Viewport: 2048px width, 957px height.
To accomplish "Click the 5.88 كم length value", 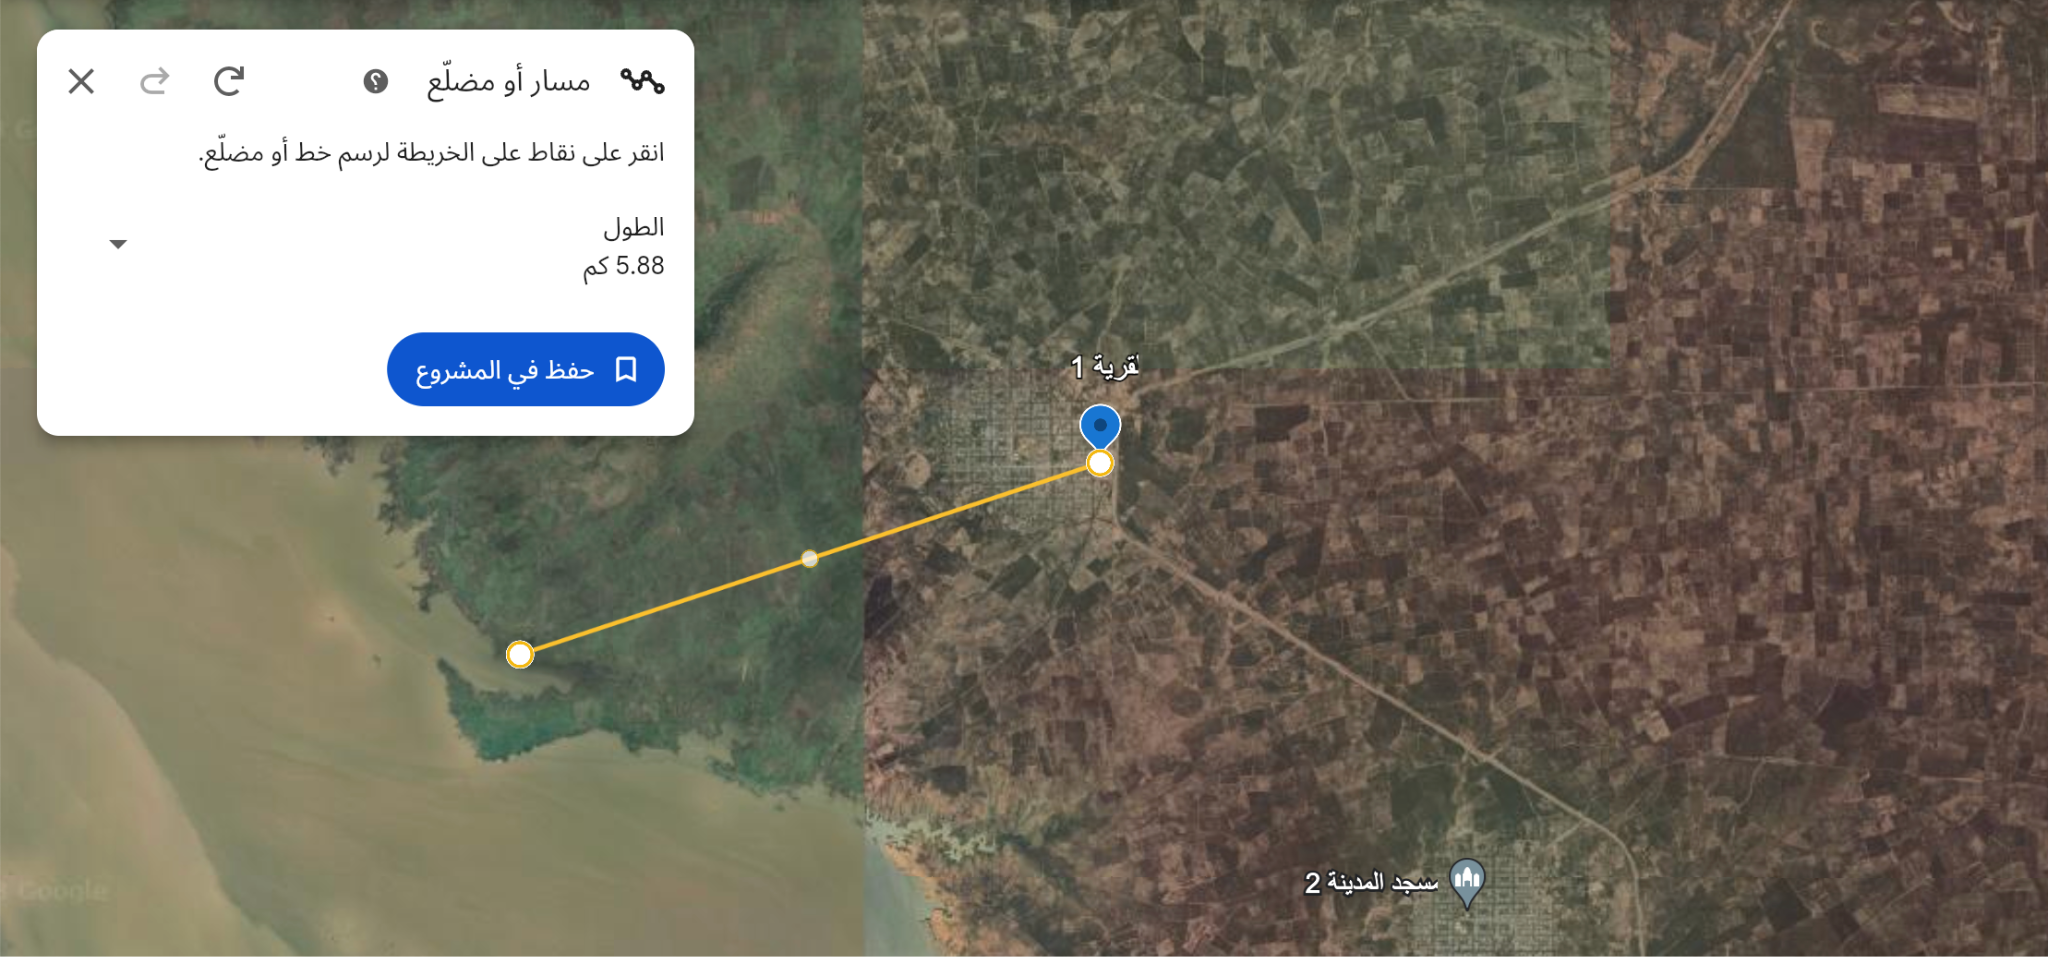I will point(624,266).
